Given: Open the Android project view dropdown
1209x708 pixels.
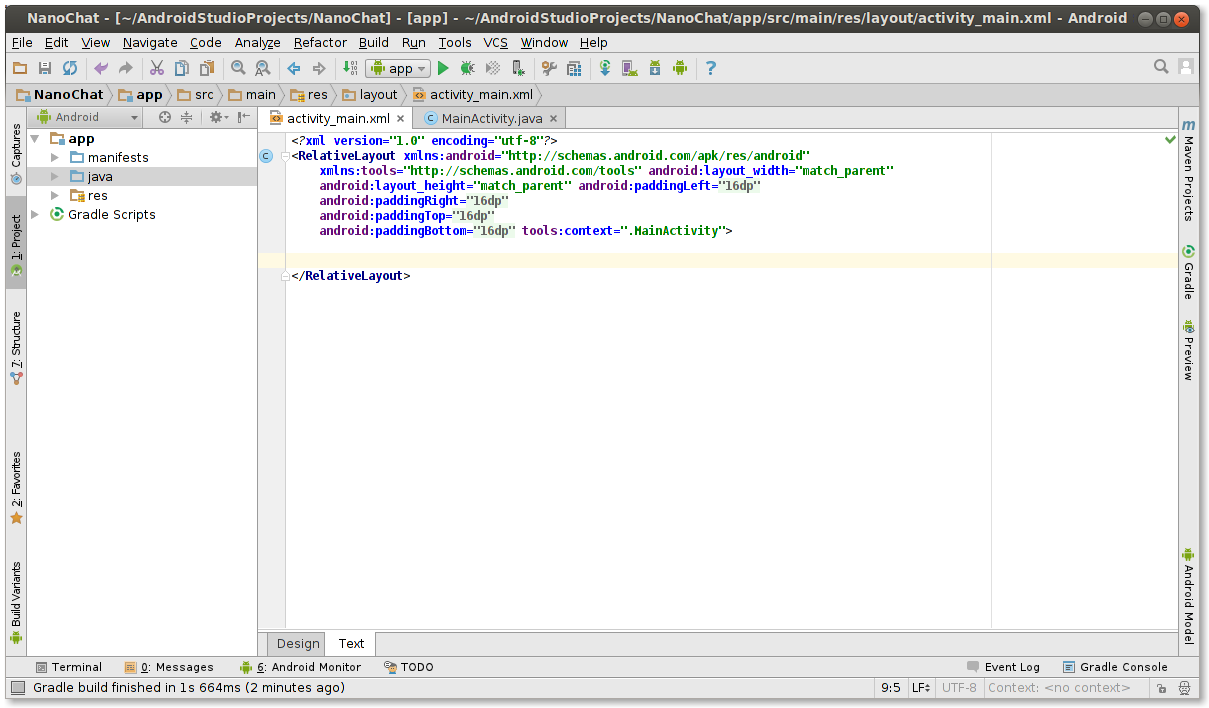Looking at the screenshot, I should click(87, 117).
